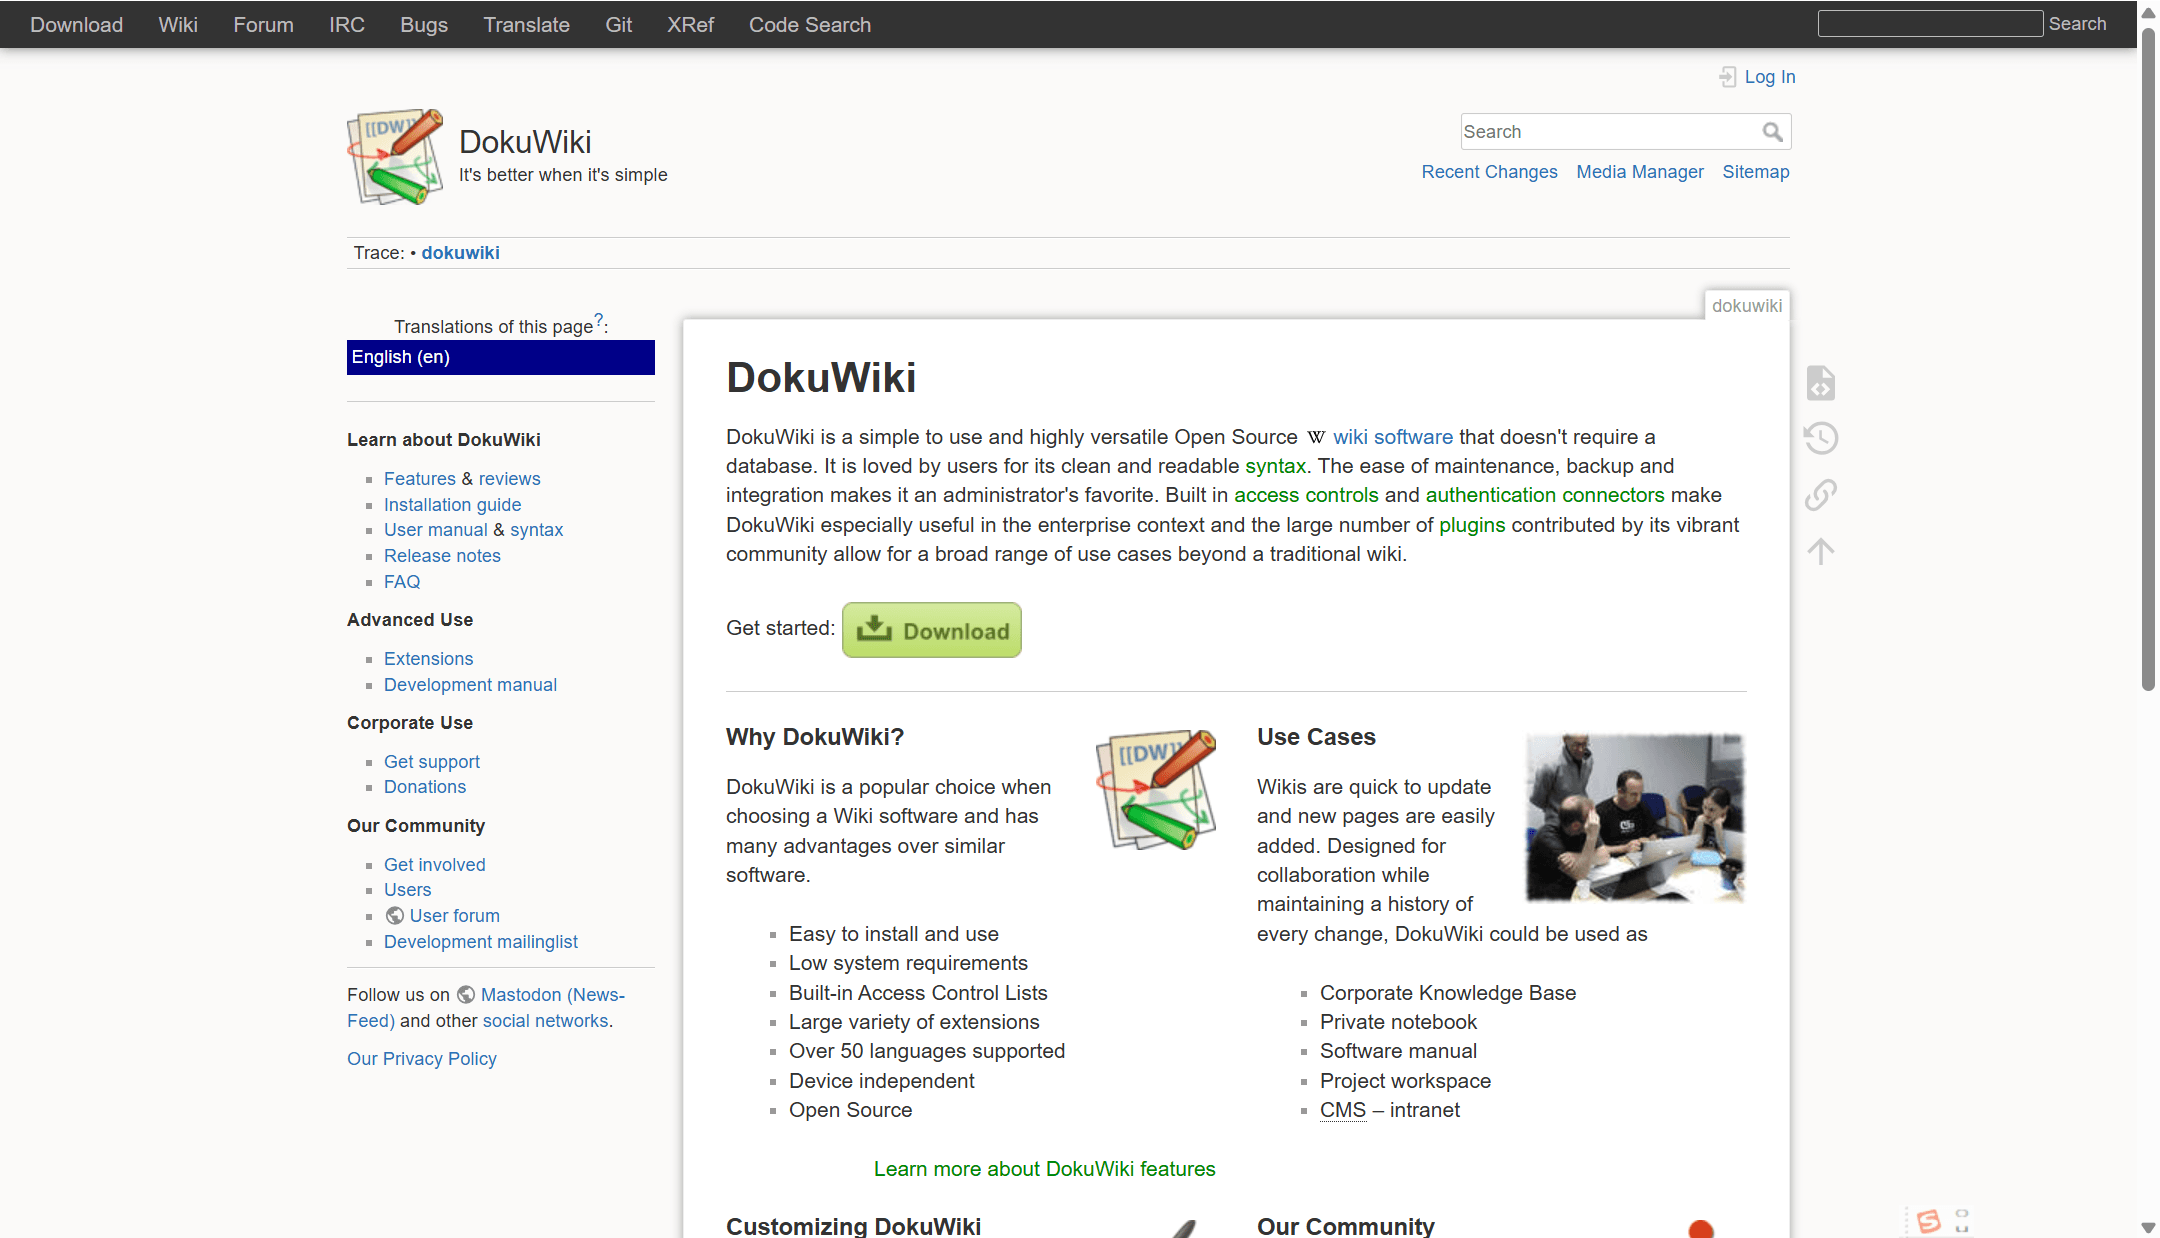Viewport: 2160px width, 1238px height.
Task: Click the access controls link
Action: point(1306,495)
